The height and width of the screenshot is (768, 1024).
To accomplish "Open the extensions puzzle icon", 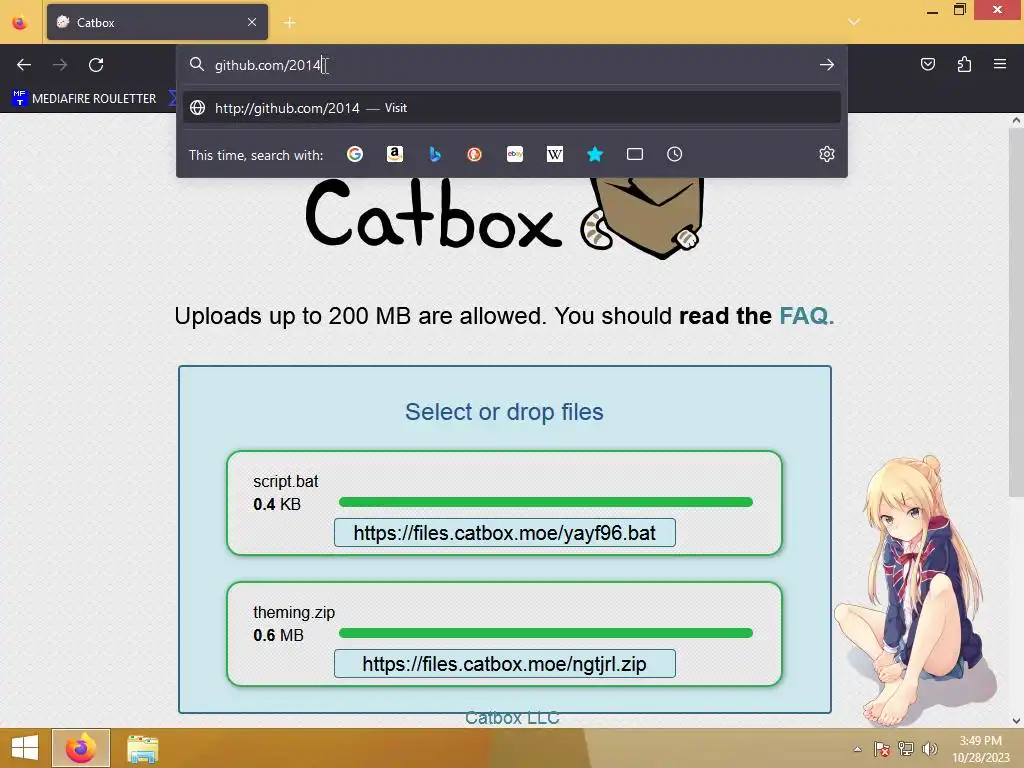I will (x=964, y=64).
